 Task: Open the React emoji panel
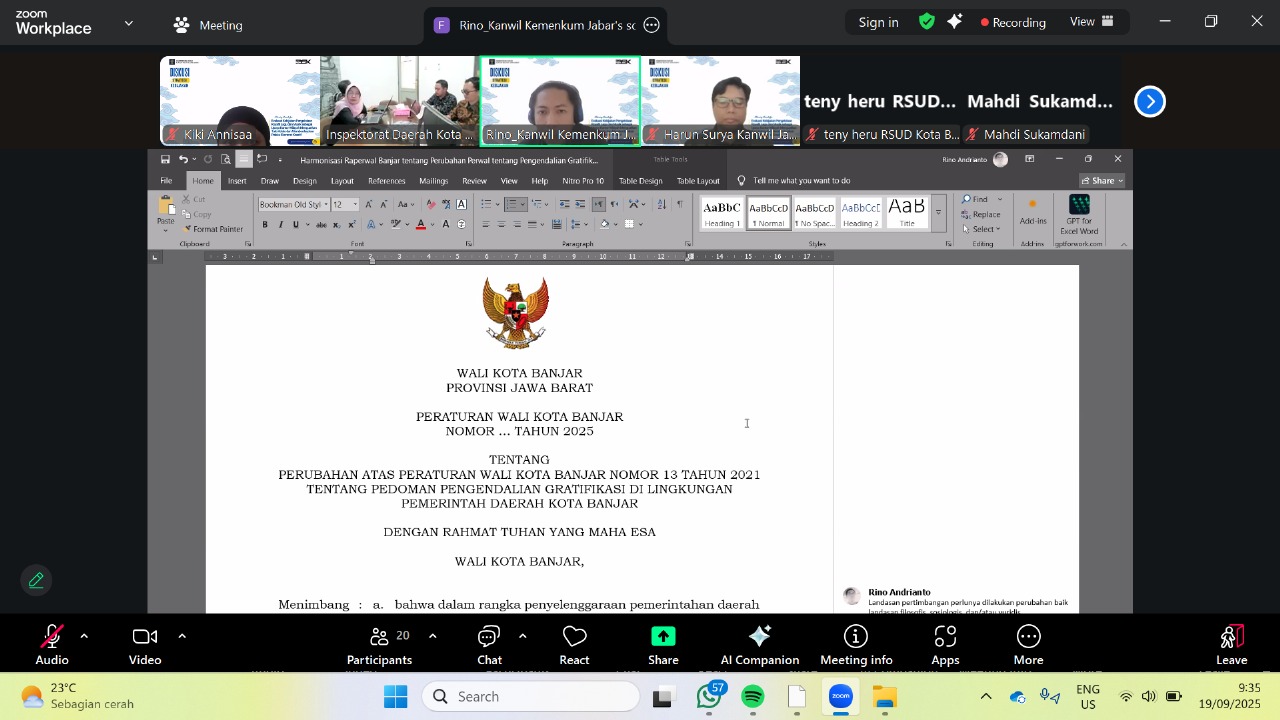tap(574, 645)
